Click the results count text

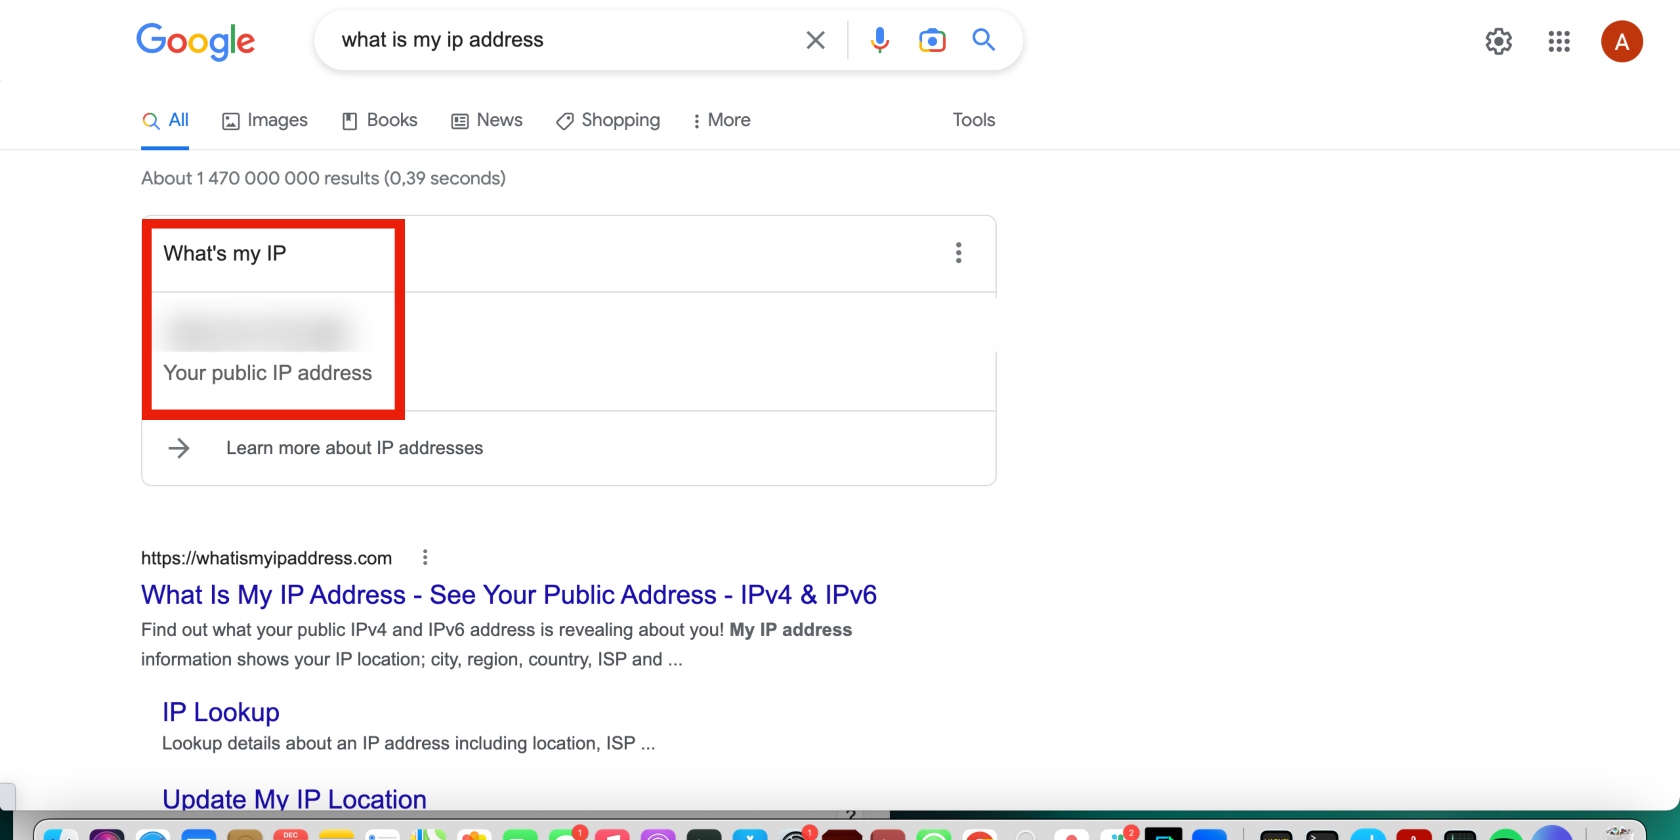[x=323, y=178]
